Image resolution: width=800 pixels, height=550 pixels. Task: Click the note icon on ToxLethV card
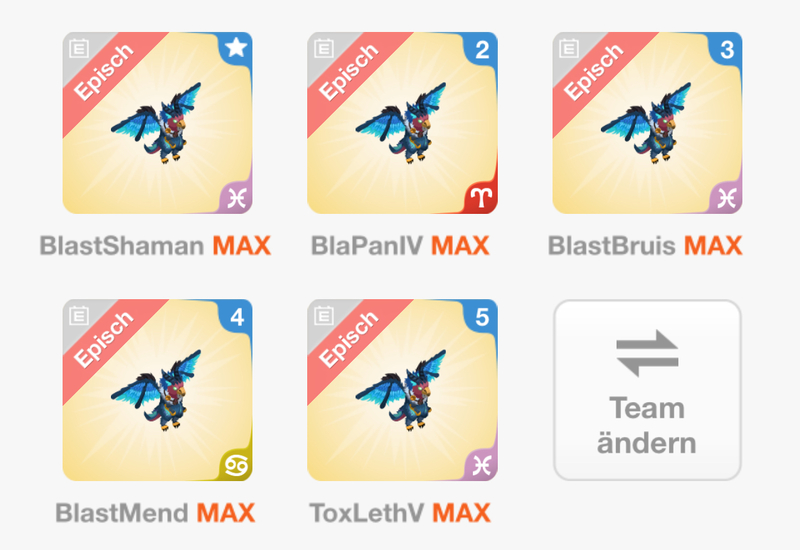pos(323,315)
